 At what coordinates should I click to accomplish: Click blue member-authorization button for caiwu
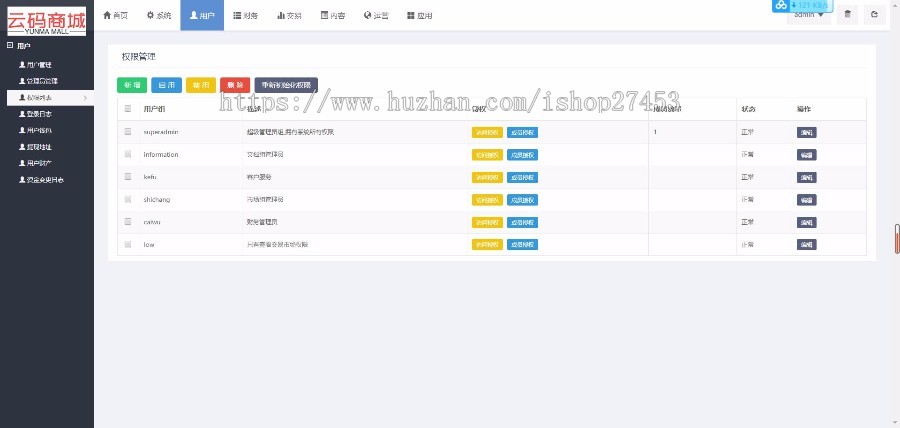click(x=522, y=222)
